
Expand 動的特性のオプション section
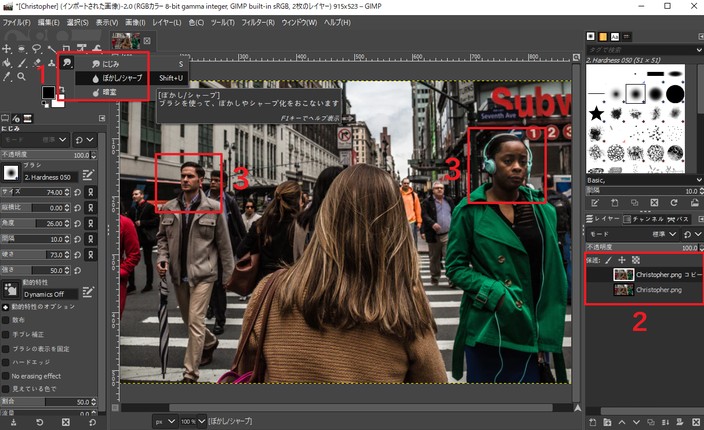tap(5, 307)
